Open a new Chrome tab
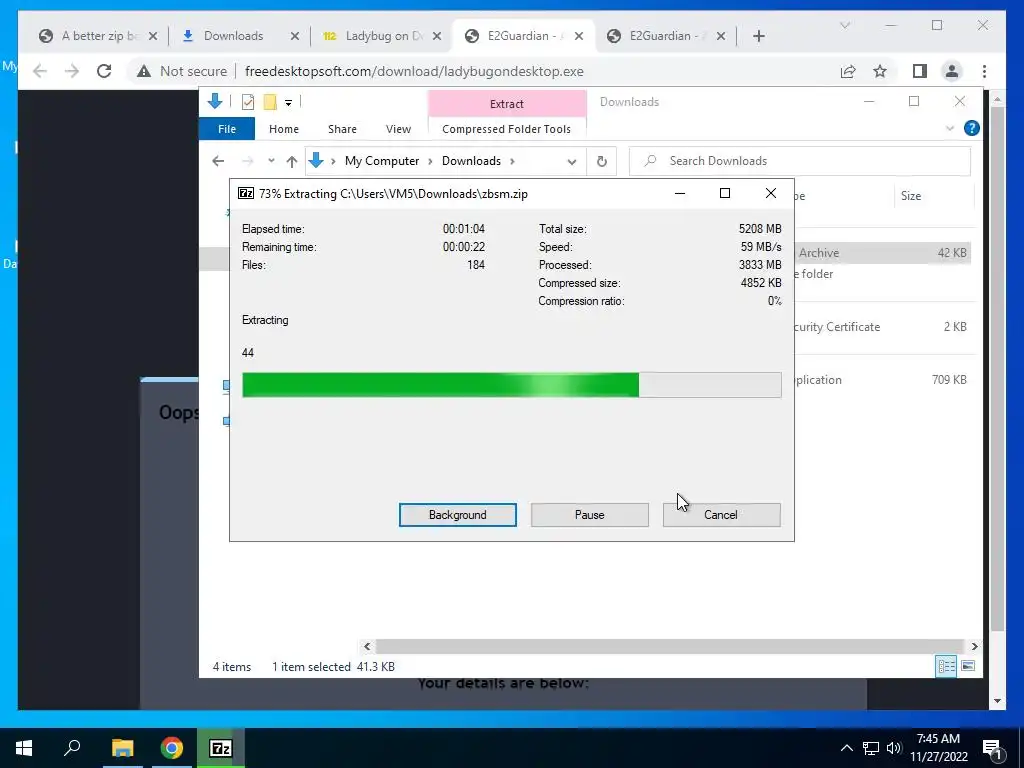 pos(758,36)
